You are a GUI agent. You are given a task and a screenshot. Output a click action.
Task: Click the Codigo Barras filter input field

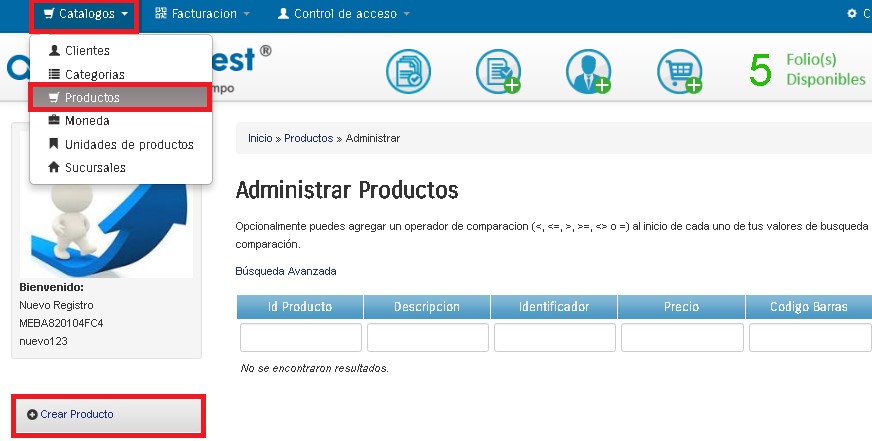(810, 338)
